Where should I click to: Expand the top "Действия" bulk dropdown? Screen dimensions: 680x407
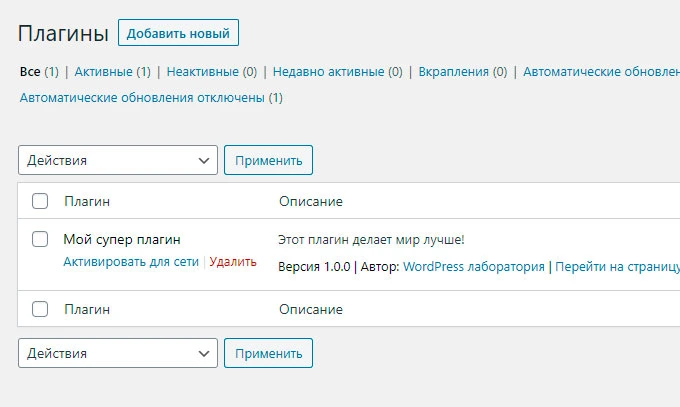coord(118,160)
